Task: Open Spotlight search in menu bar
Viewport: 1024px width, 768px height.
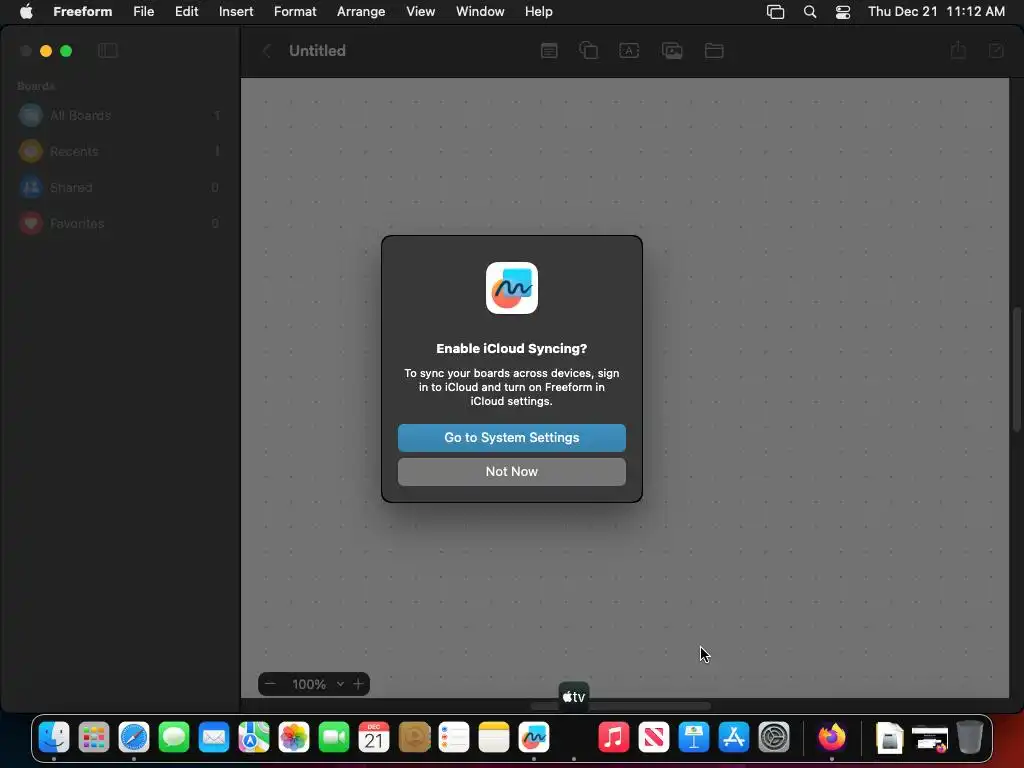Action: tap(810, 12)
